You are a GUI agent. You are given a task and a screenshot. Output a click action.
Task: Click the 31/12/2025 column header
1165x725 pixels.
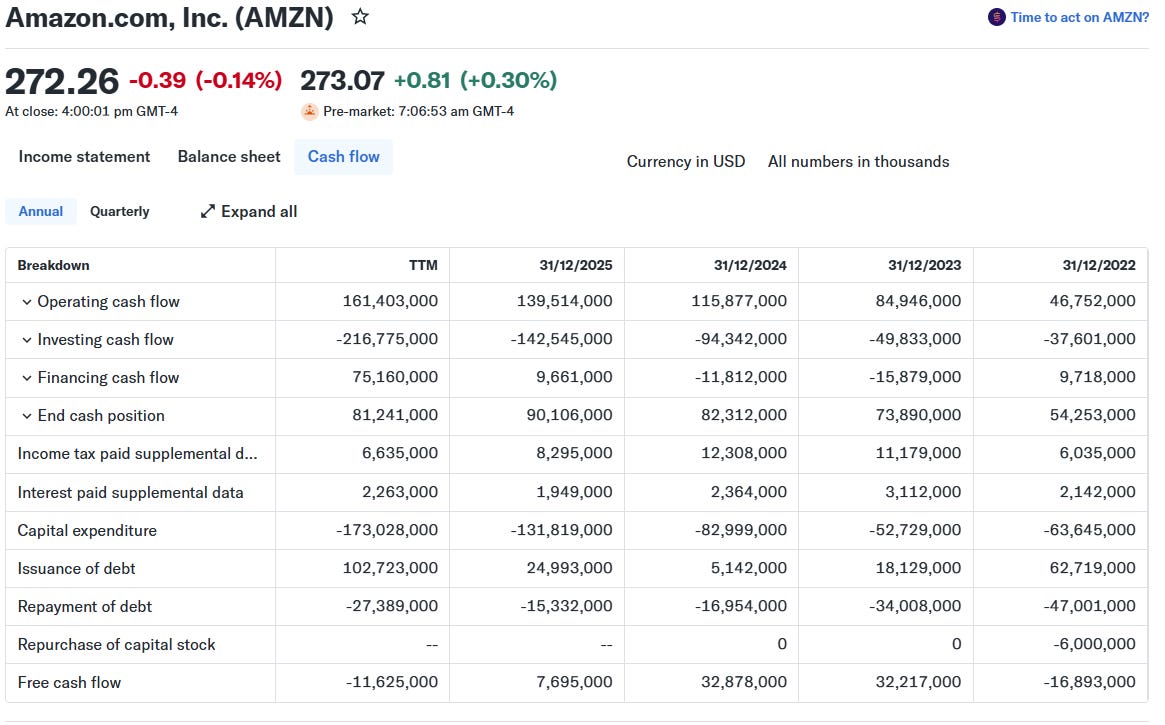(x=576, y=265)
